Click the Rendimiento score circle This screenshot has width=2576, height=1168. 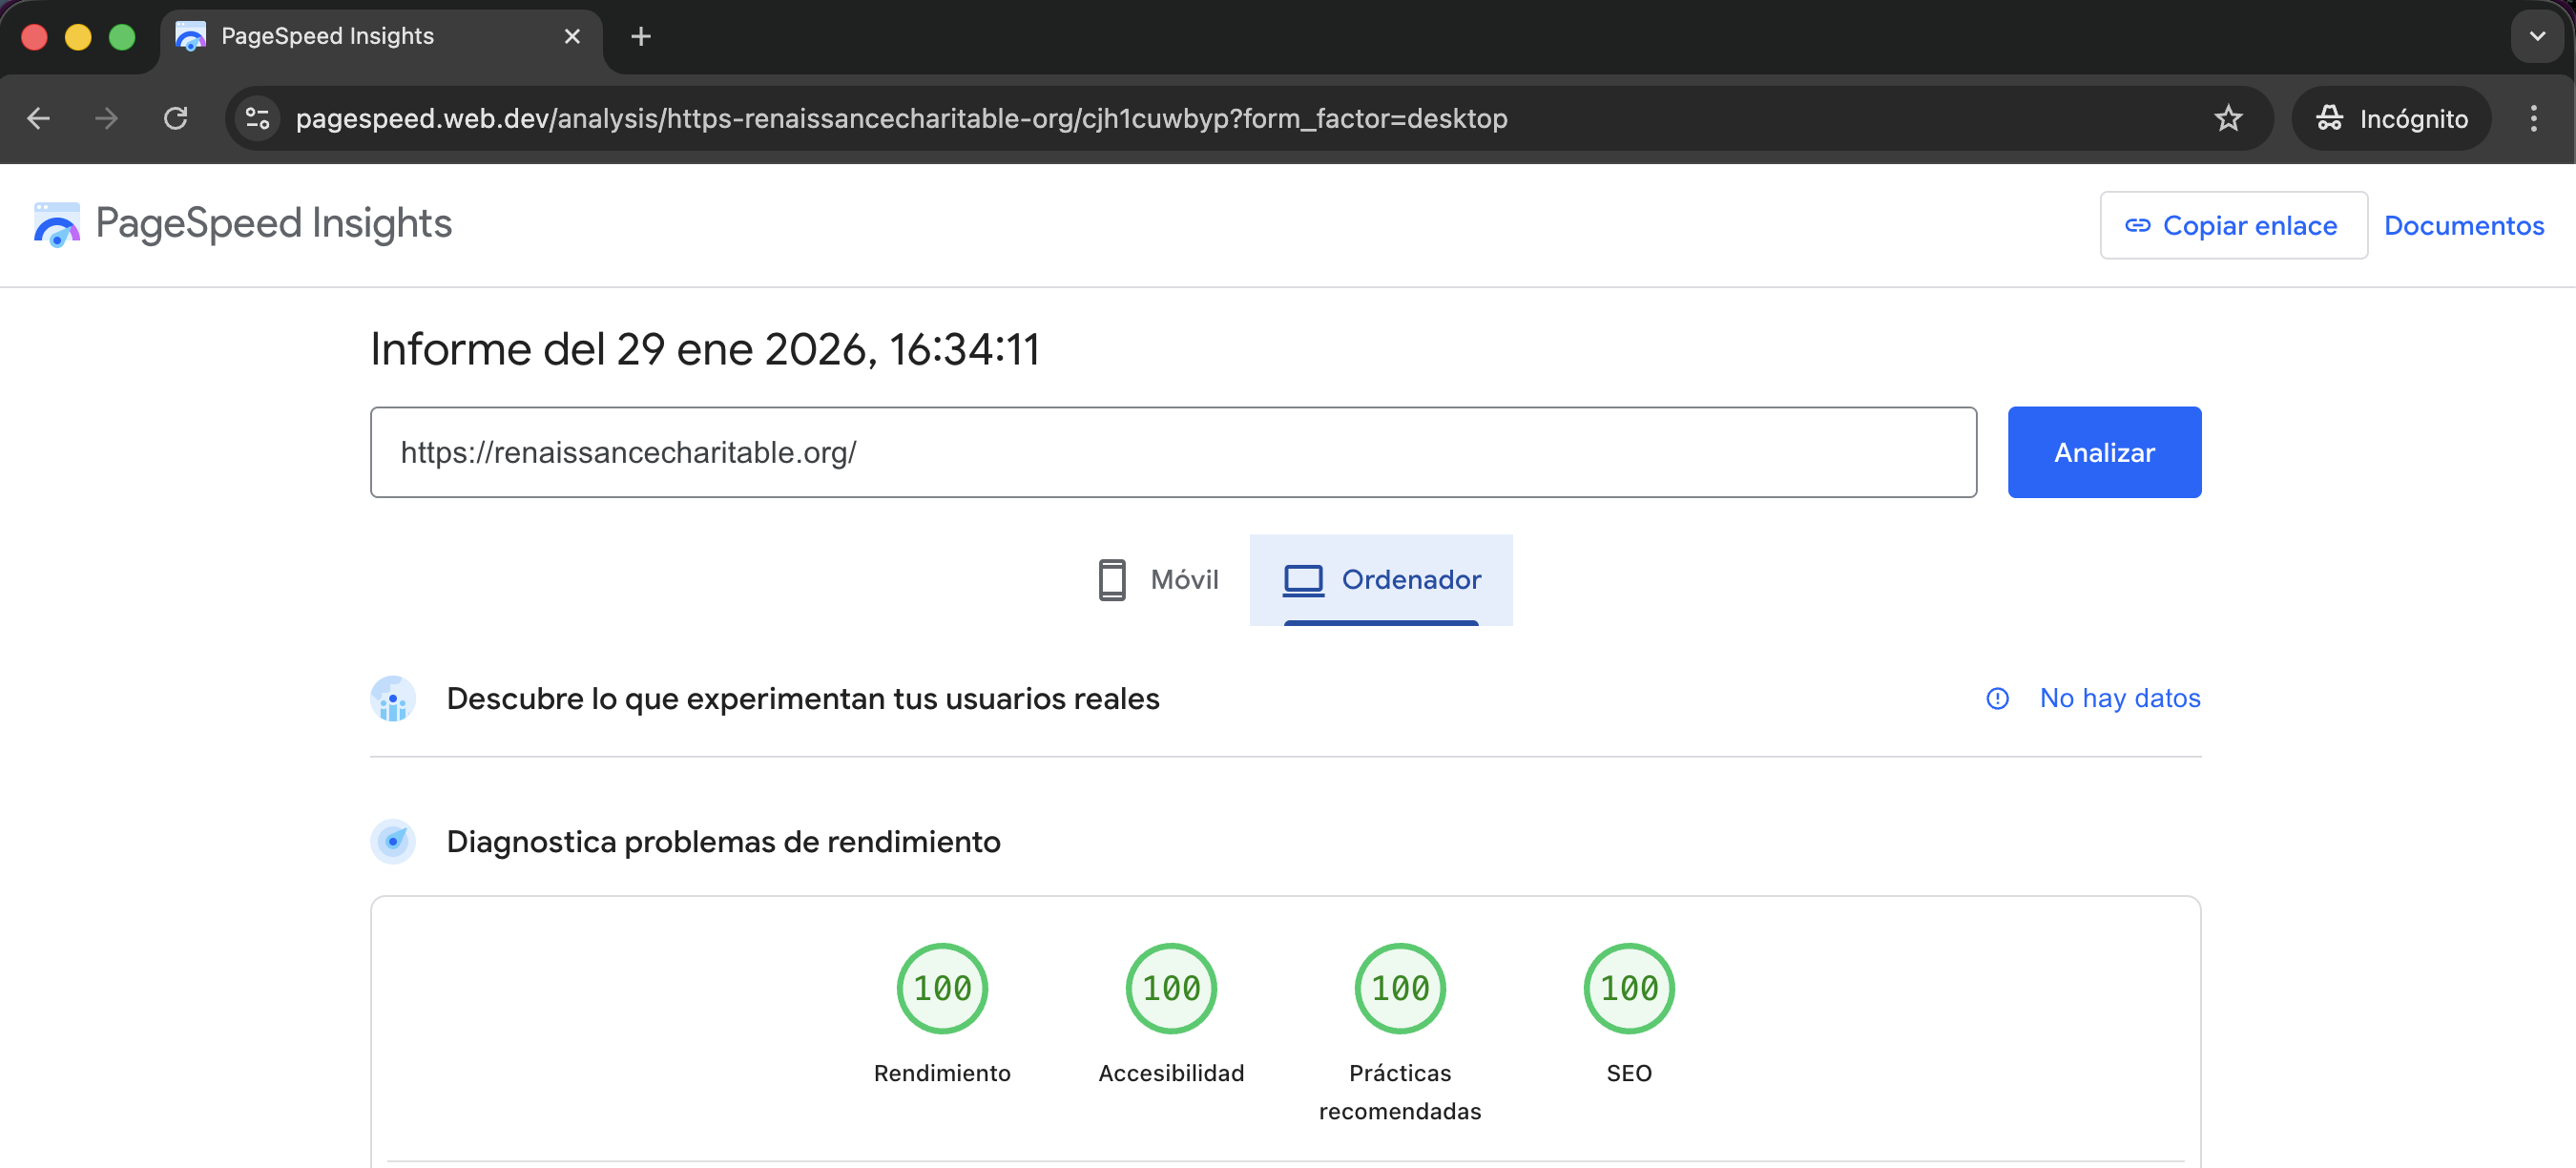[941, 988]
